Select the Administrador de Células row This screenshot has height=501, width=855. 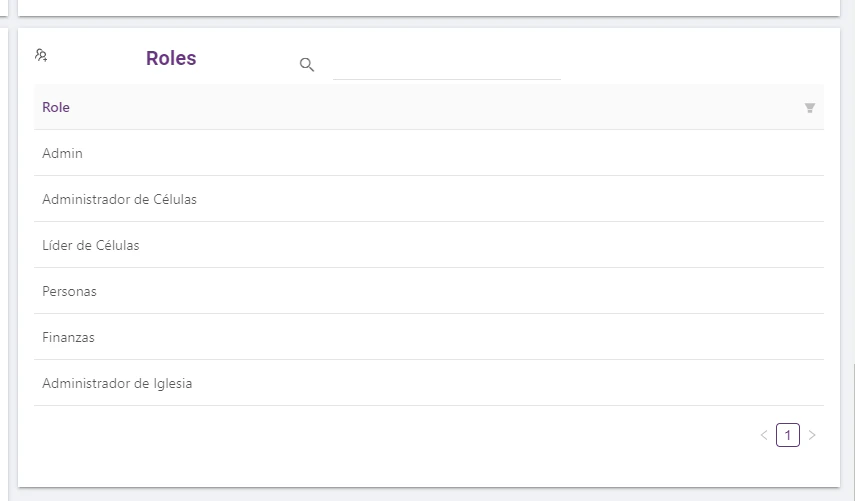[x=429, y=199]
